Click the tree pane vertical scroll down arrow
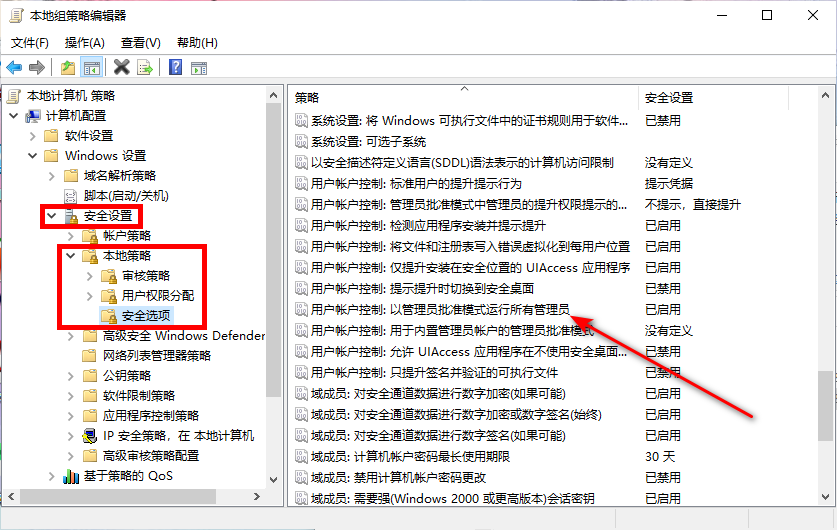 [x=273, y=479]
